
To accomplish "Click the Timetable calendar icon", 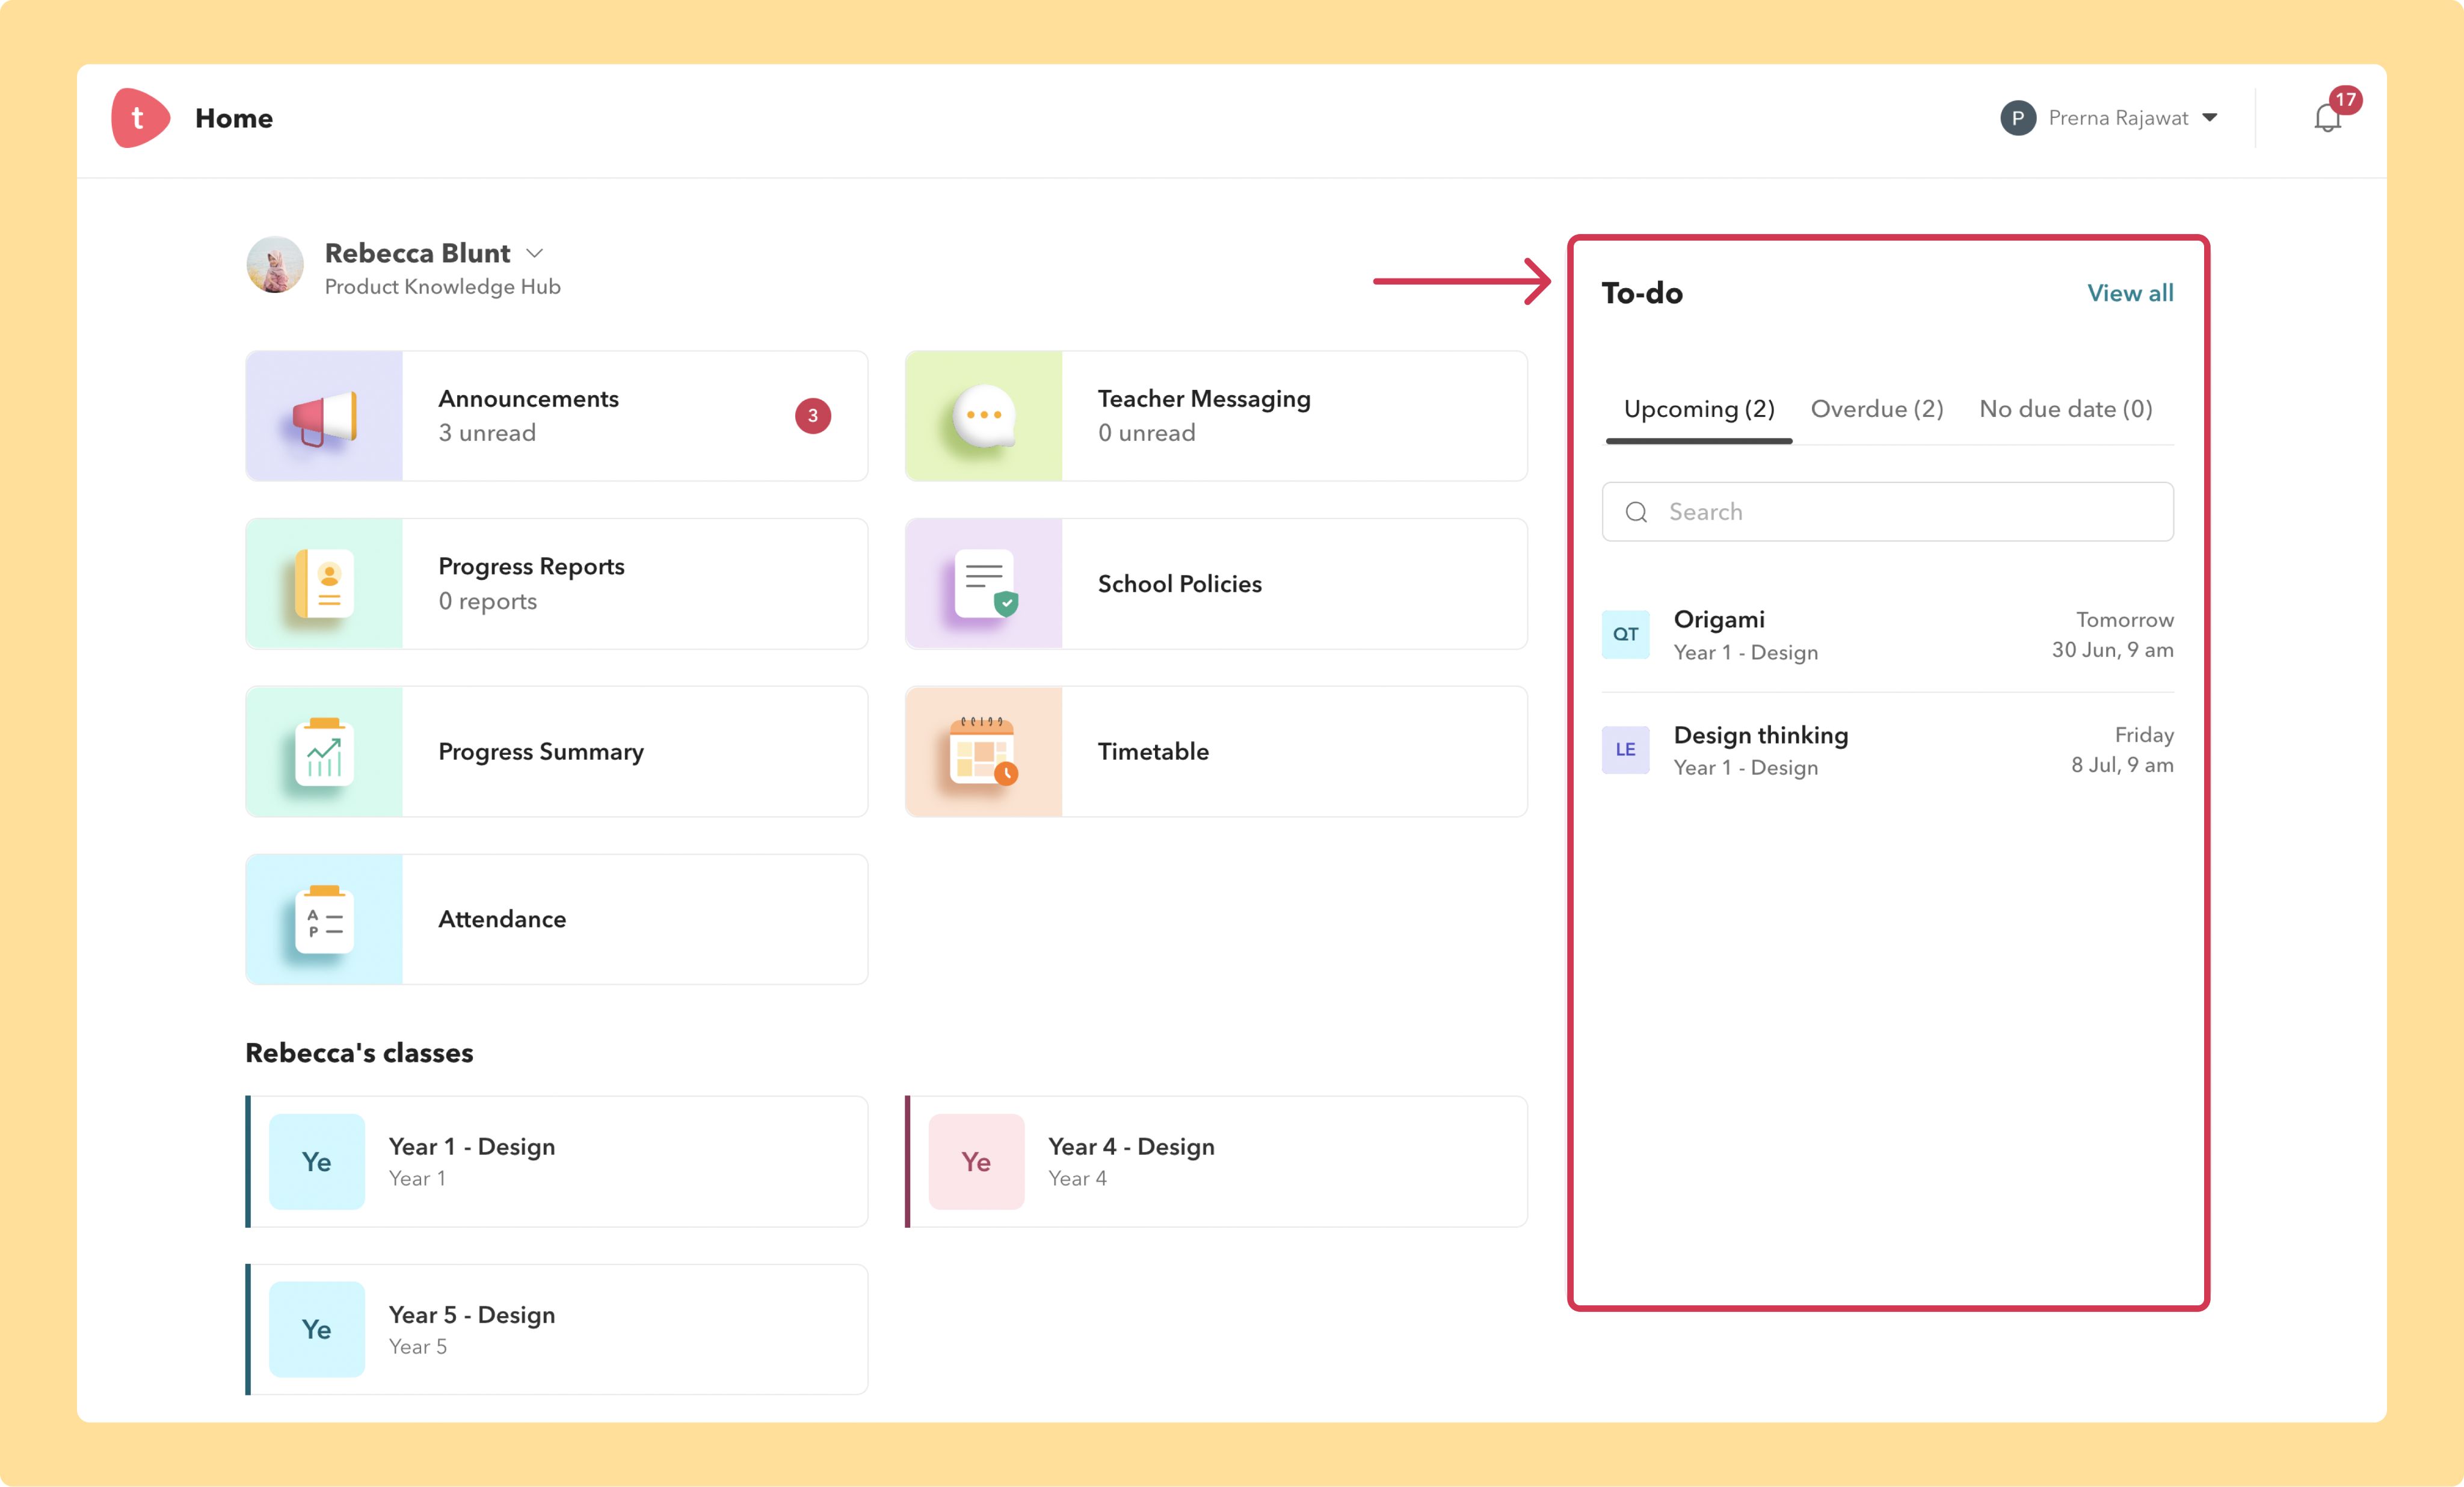I will 983,751.
